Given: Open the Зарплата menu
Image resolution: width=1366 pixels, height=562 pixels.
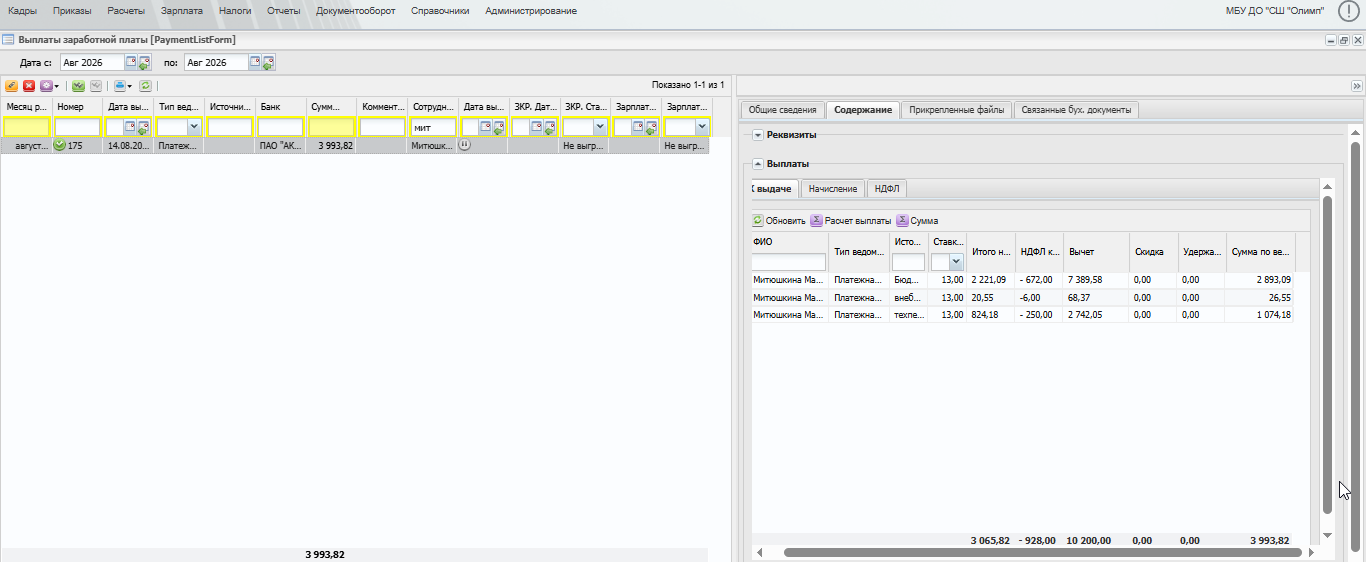Looking at the screenshot, I should click(182, 11).
